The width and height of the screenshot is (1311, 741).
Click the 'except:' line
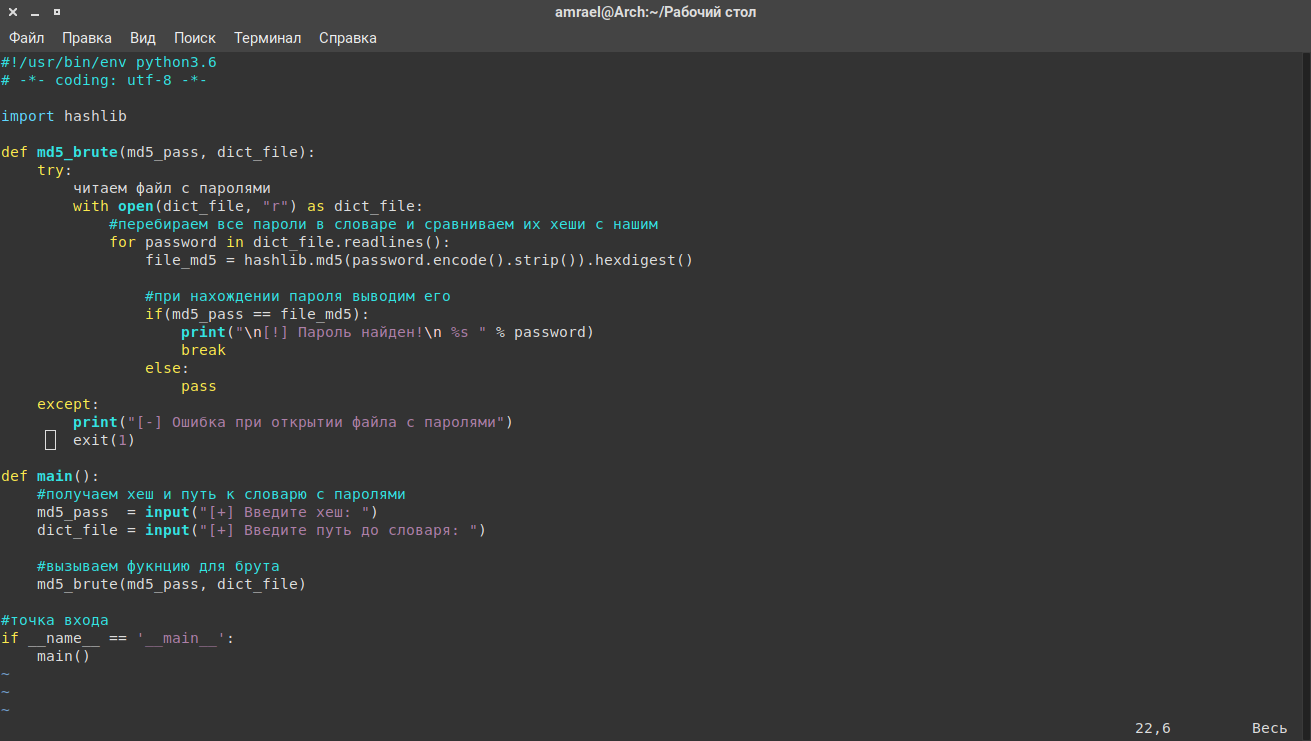[68, 404]
